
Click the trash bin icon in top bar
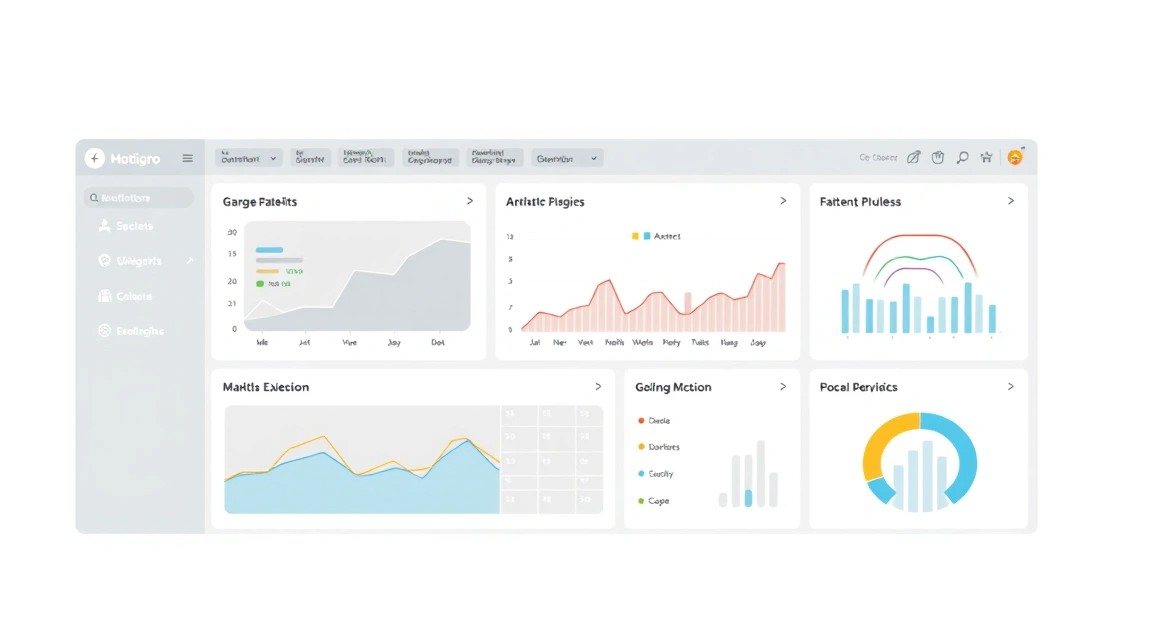[x=937, y=157]
